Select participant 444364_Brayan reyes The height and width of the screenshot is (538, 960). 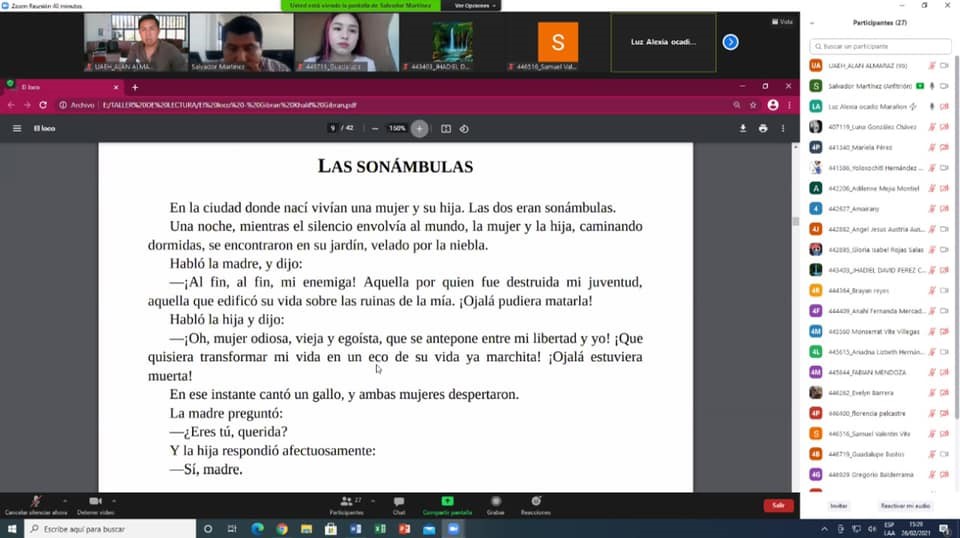[x=880, y=291]
